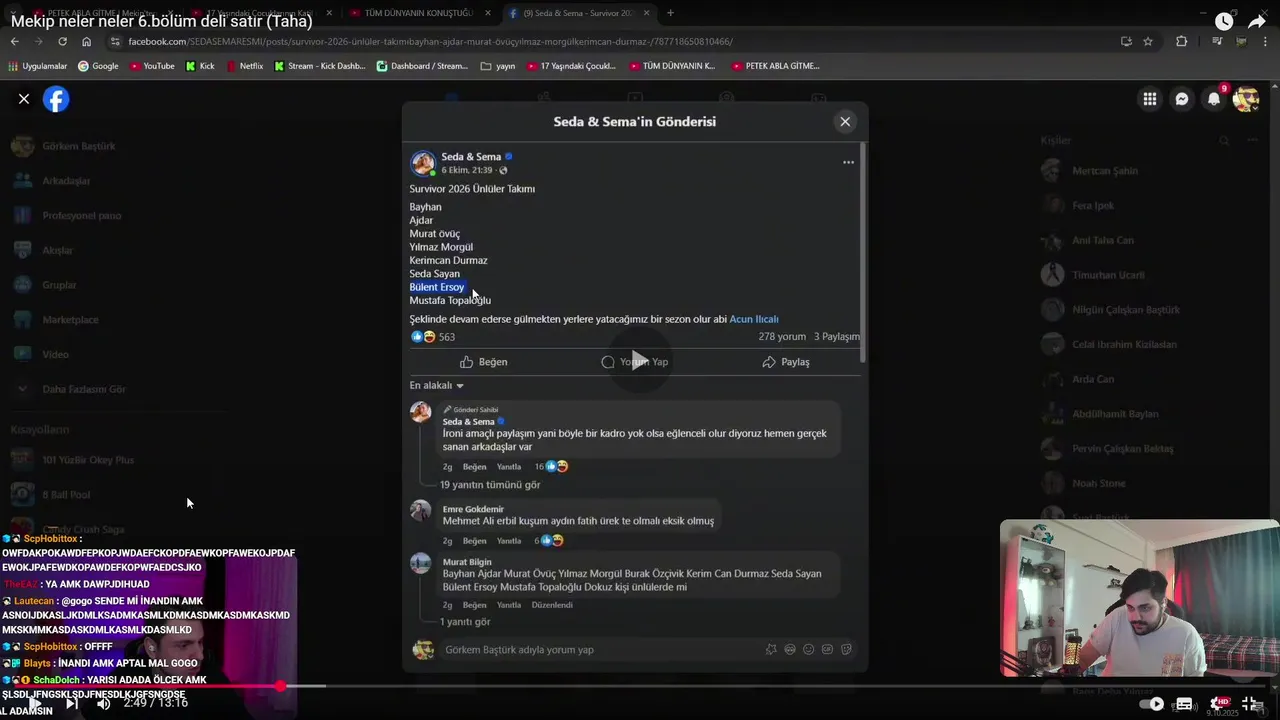This screenshot has width=1280, height=720.
Task: Open Facebook notifications bell
Action: 1214,99
